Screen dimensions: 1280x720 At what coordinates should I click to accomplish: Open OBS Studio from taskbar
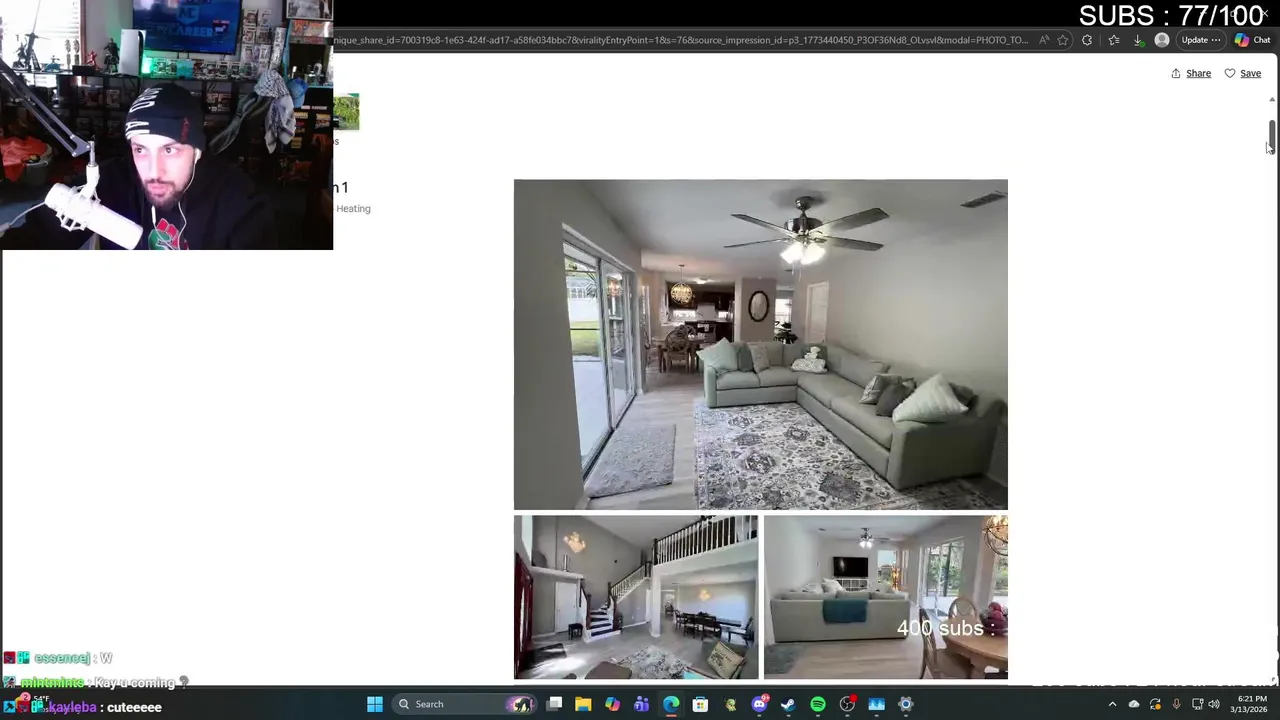click(x=847, y=704)
